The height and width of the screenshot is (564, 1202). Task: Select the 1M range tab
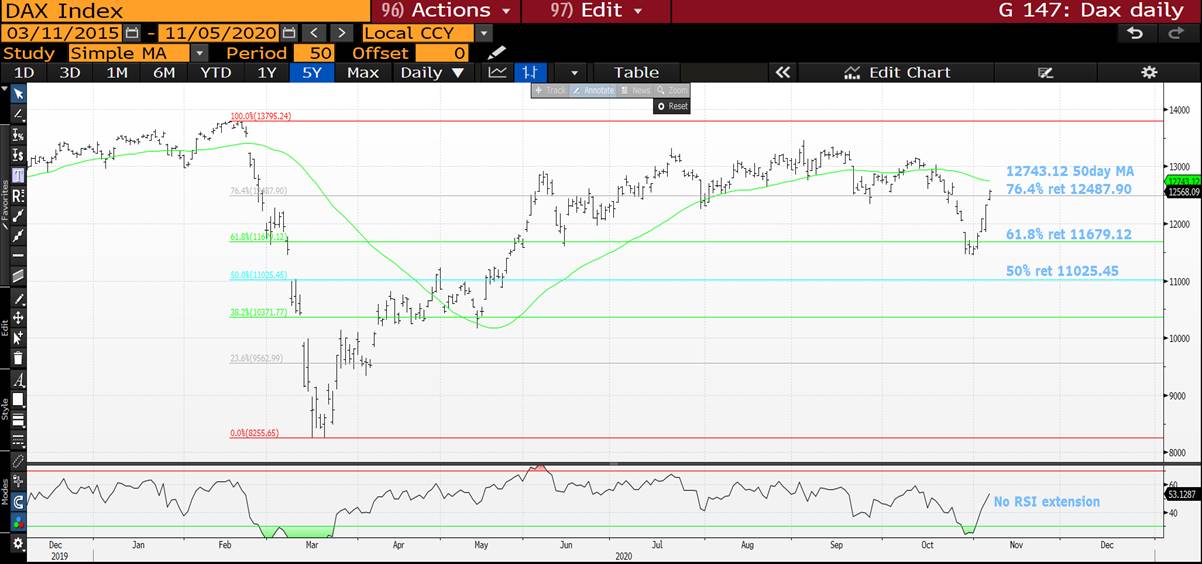(117, 72)
